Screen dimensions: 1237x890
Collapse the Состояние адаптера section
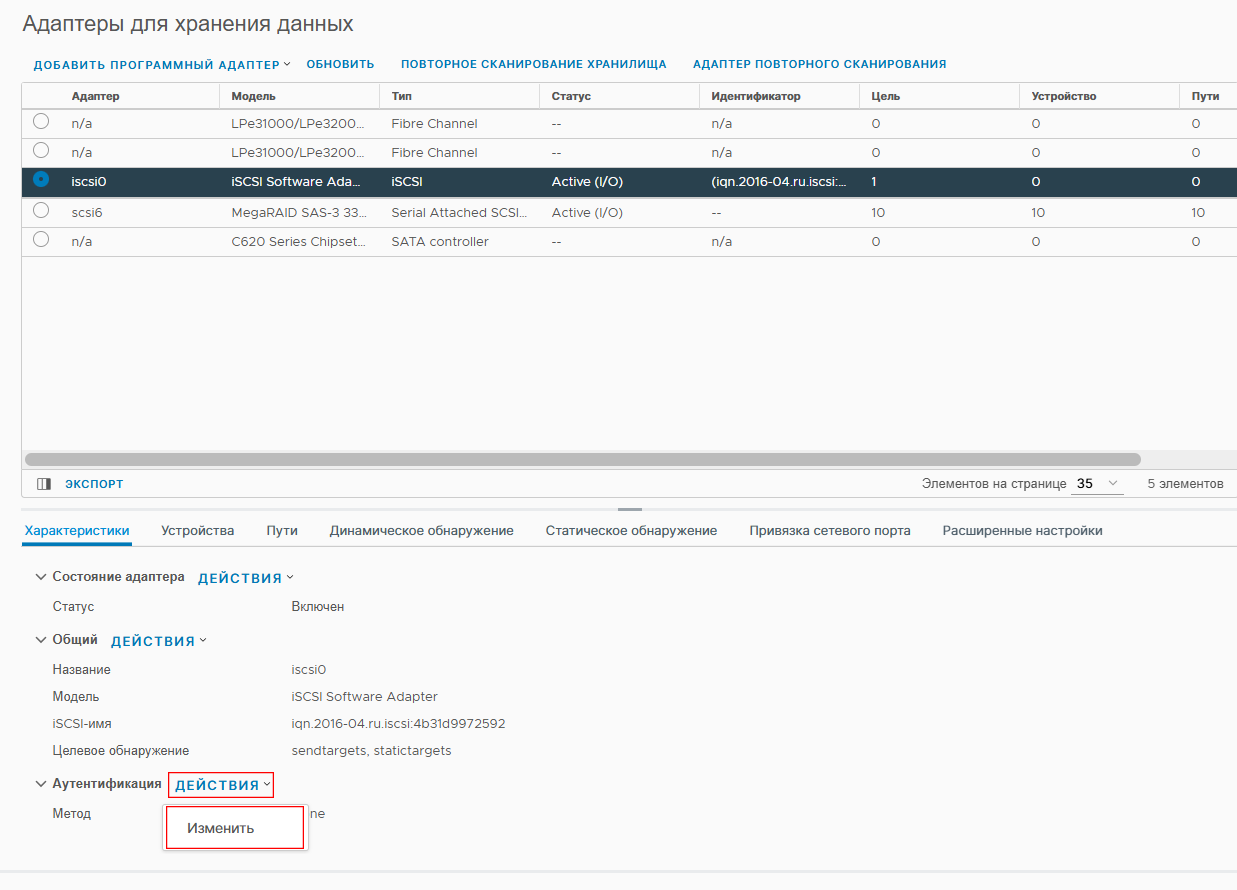[x=41, y=577]
